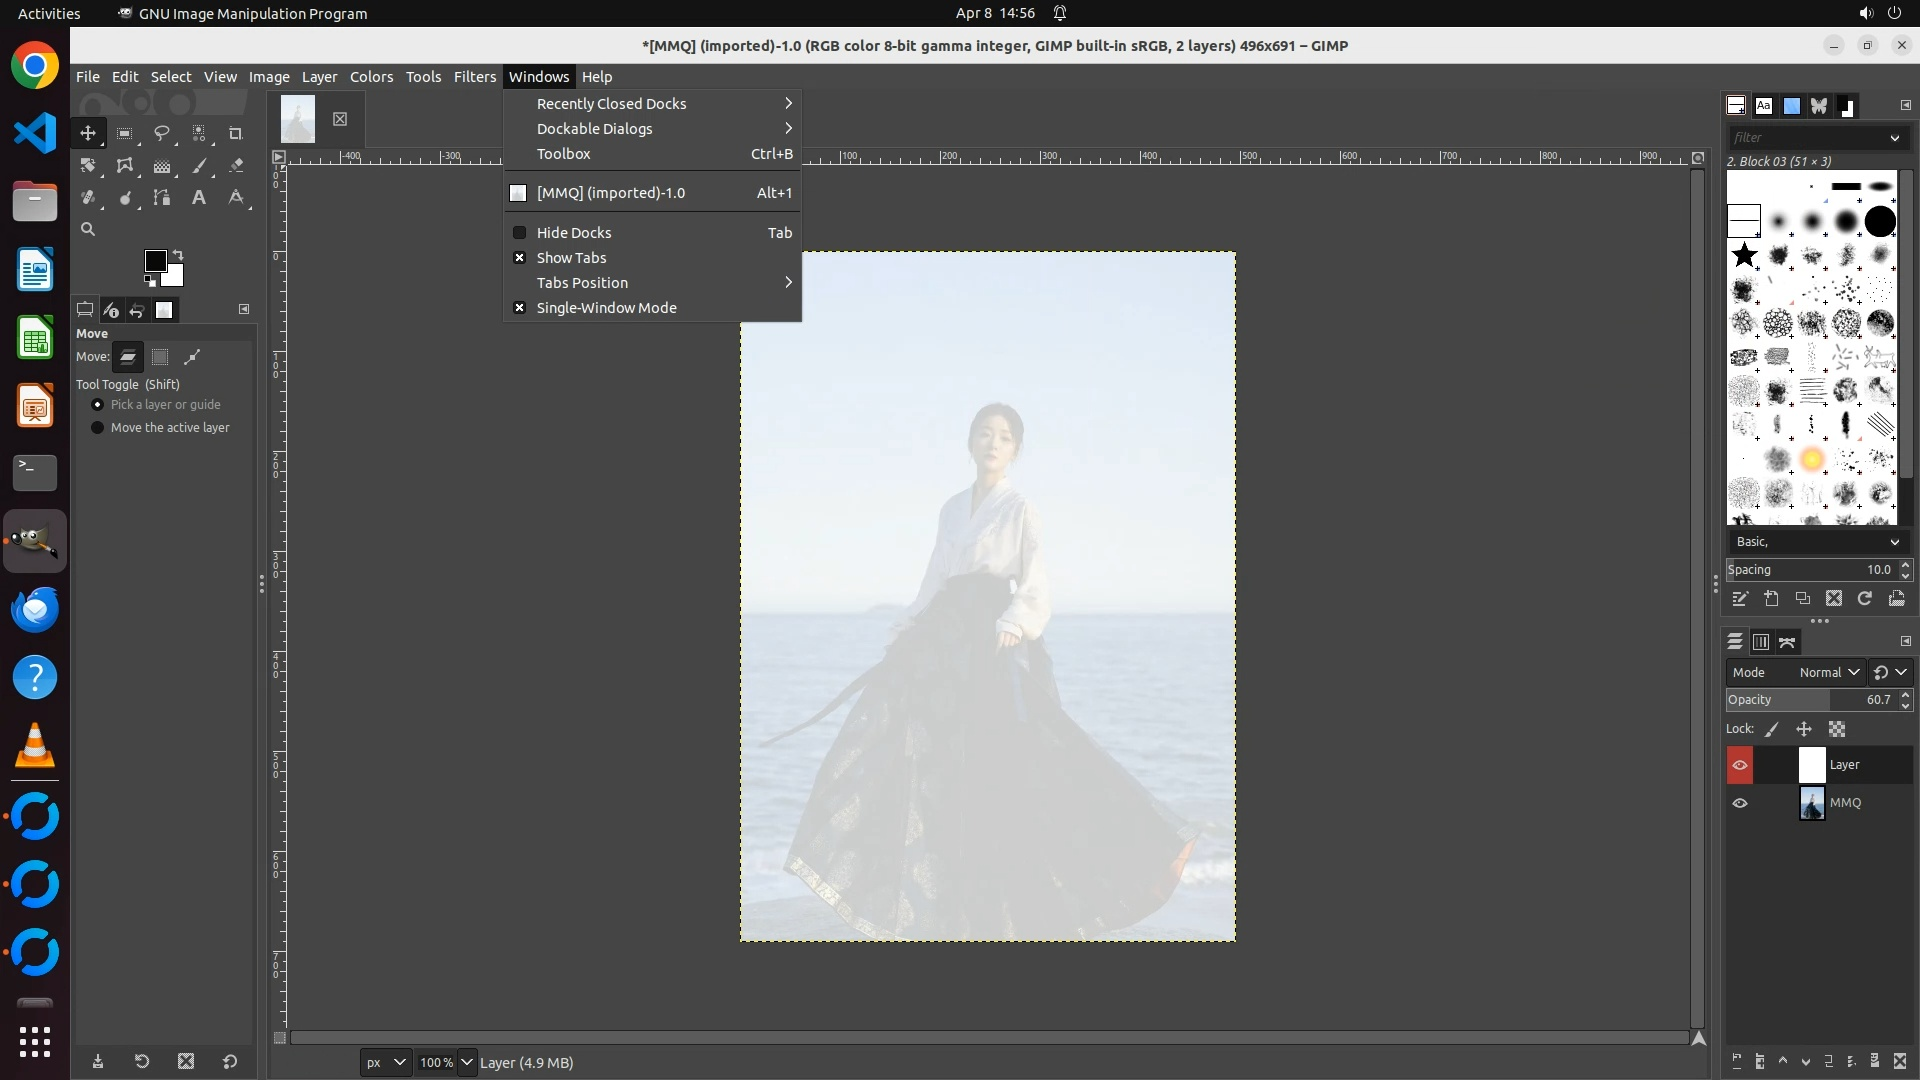This screenshot has height=1080, width=1920.
Task: Select the Free Select lasso tool
Action: click(x=161, y=133)
